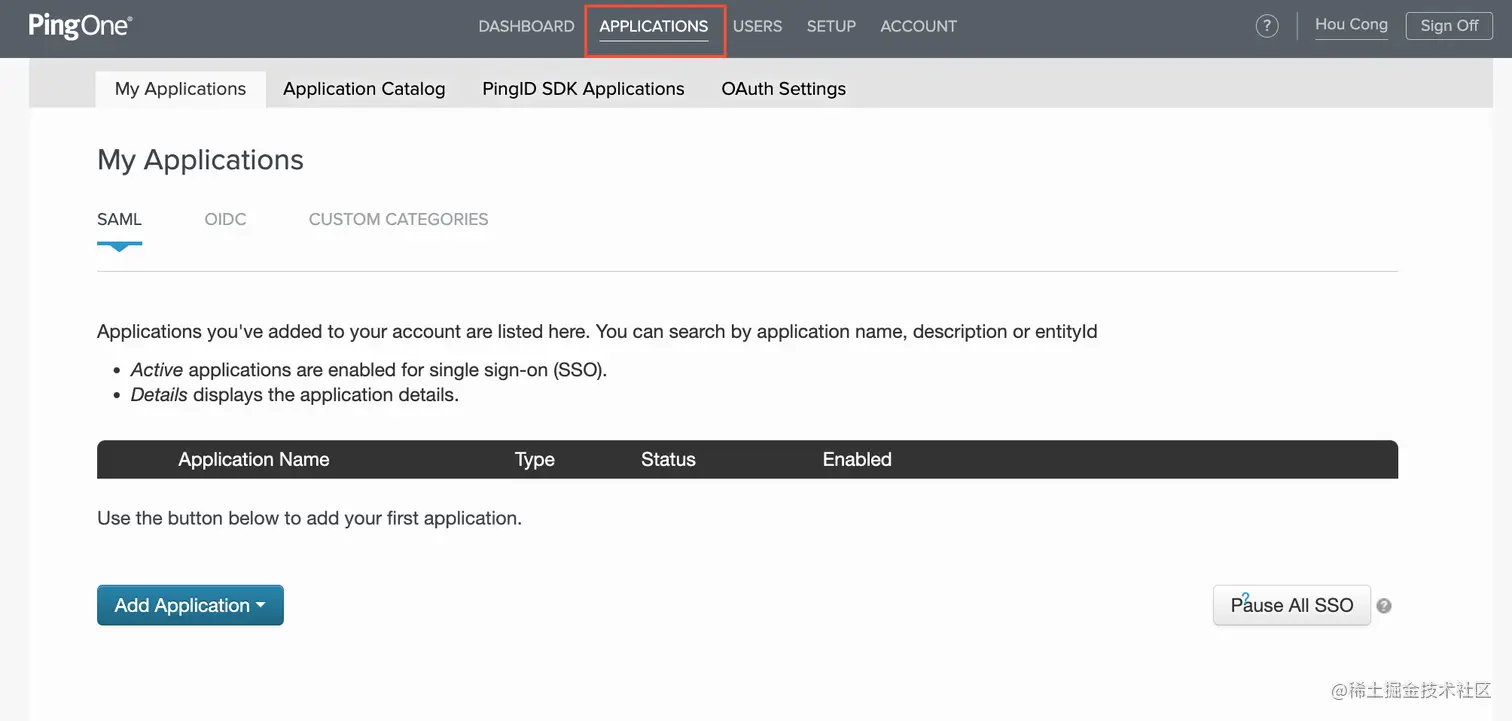Open the PingID SDK Applications tab

583,89
